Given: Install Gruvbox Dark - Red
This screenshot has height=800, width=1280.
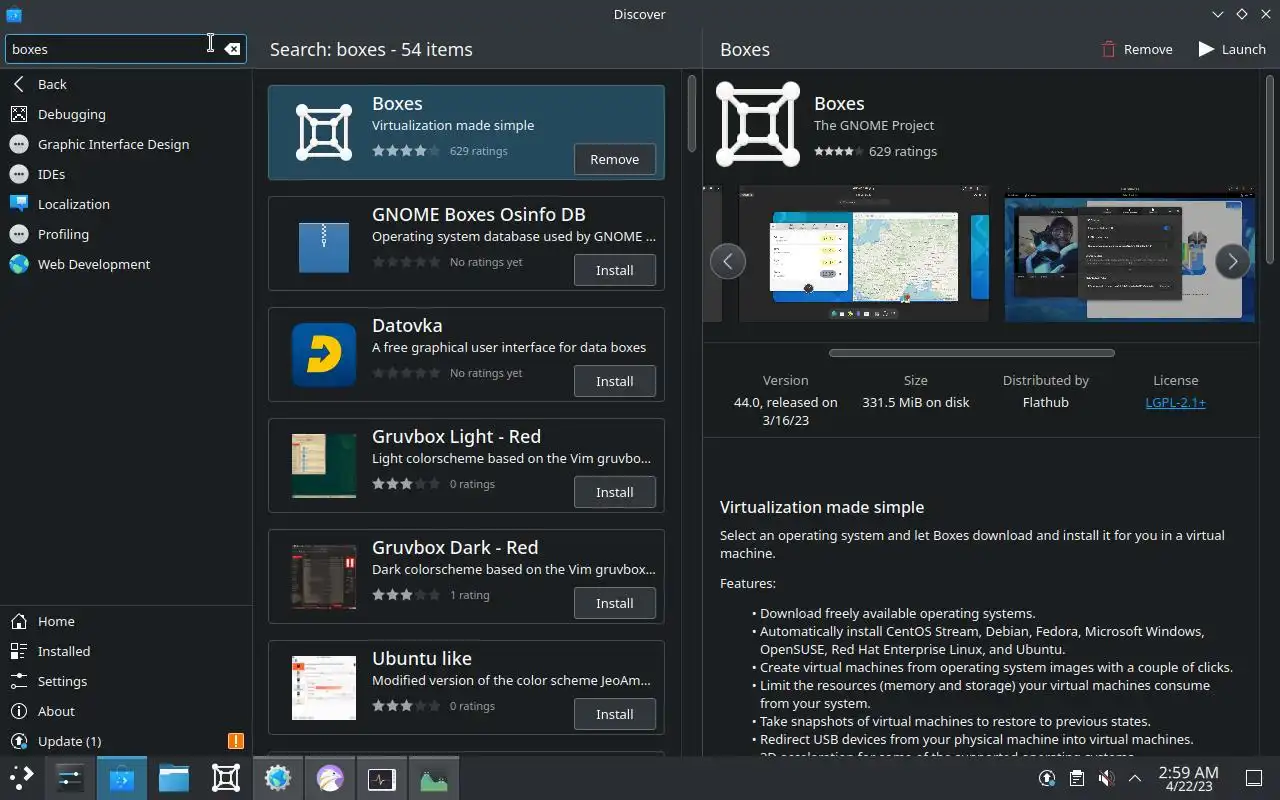Looking at the screenshot, I should point(614,603).
